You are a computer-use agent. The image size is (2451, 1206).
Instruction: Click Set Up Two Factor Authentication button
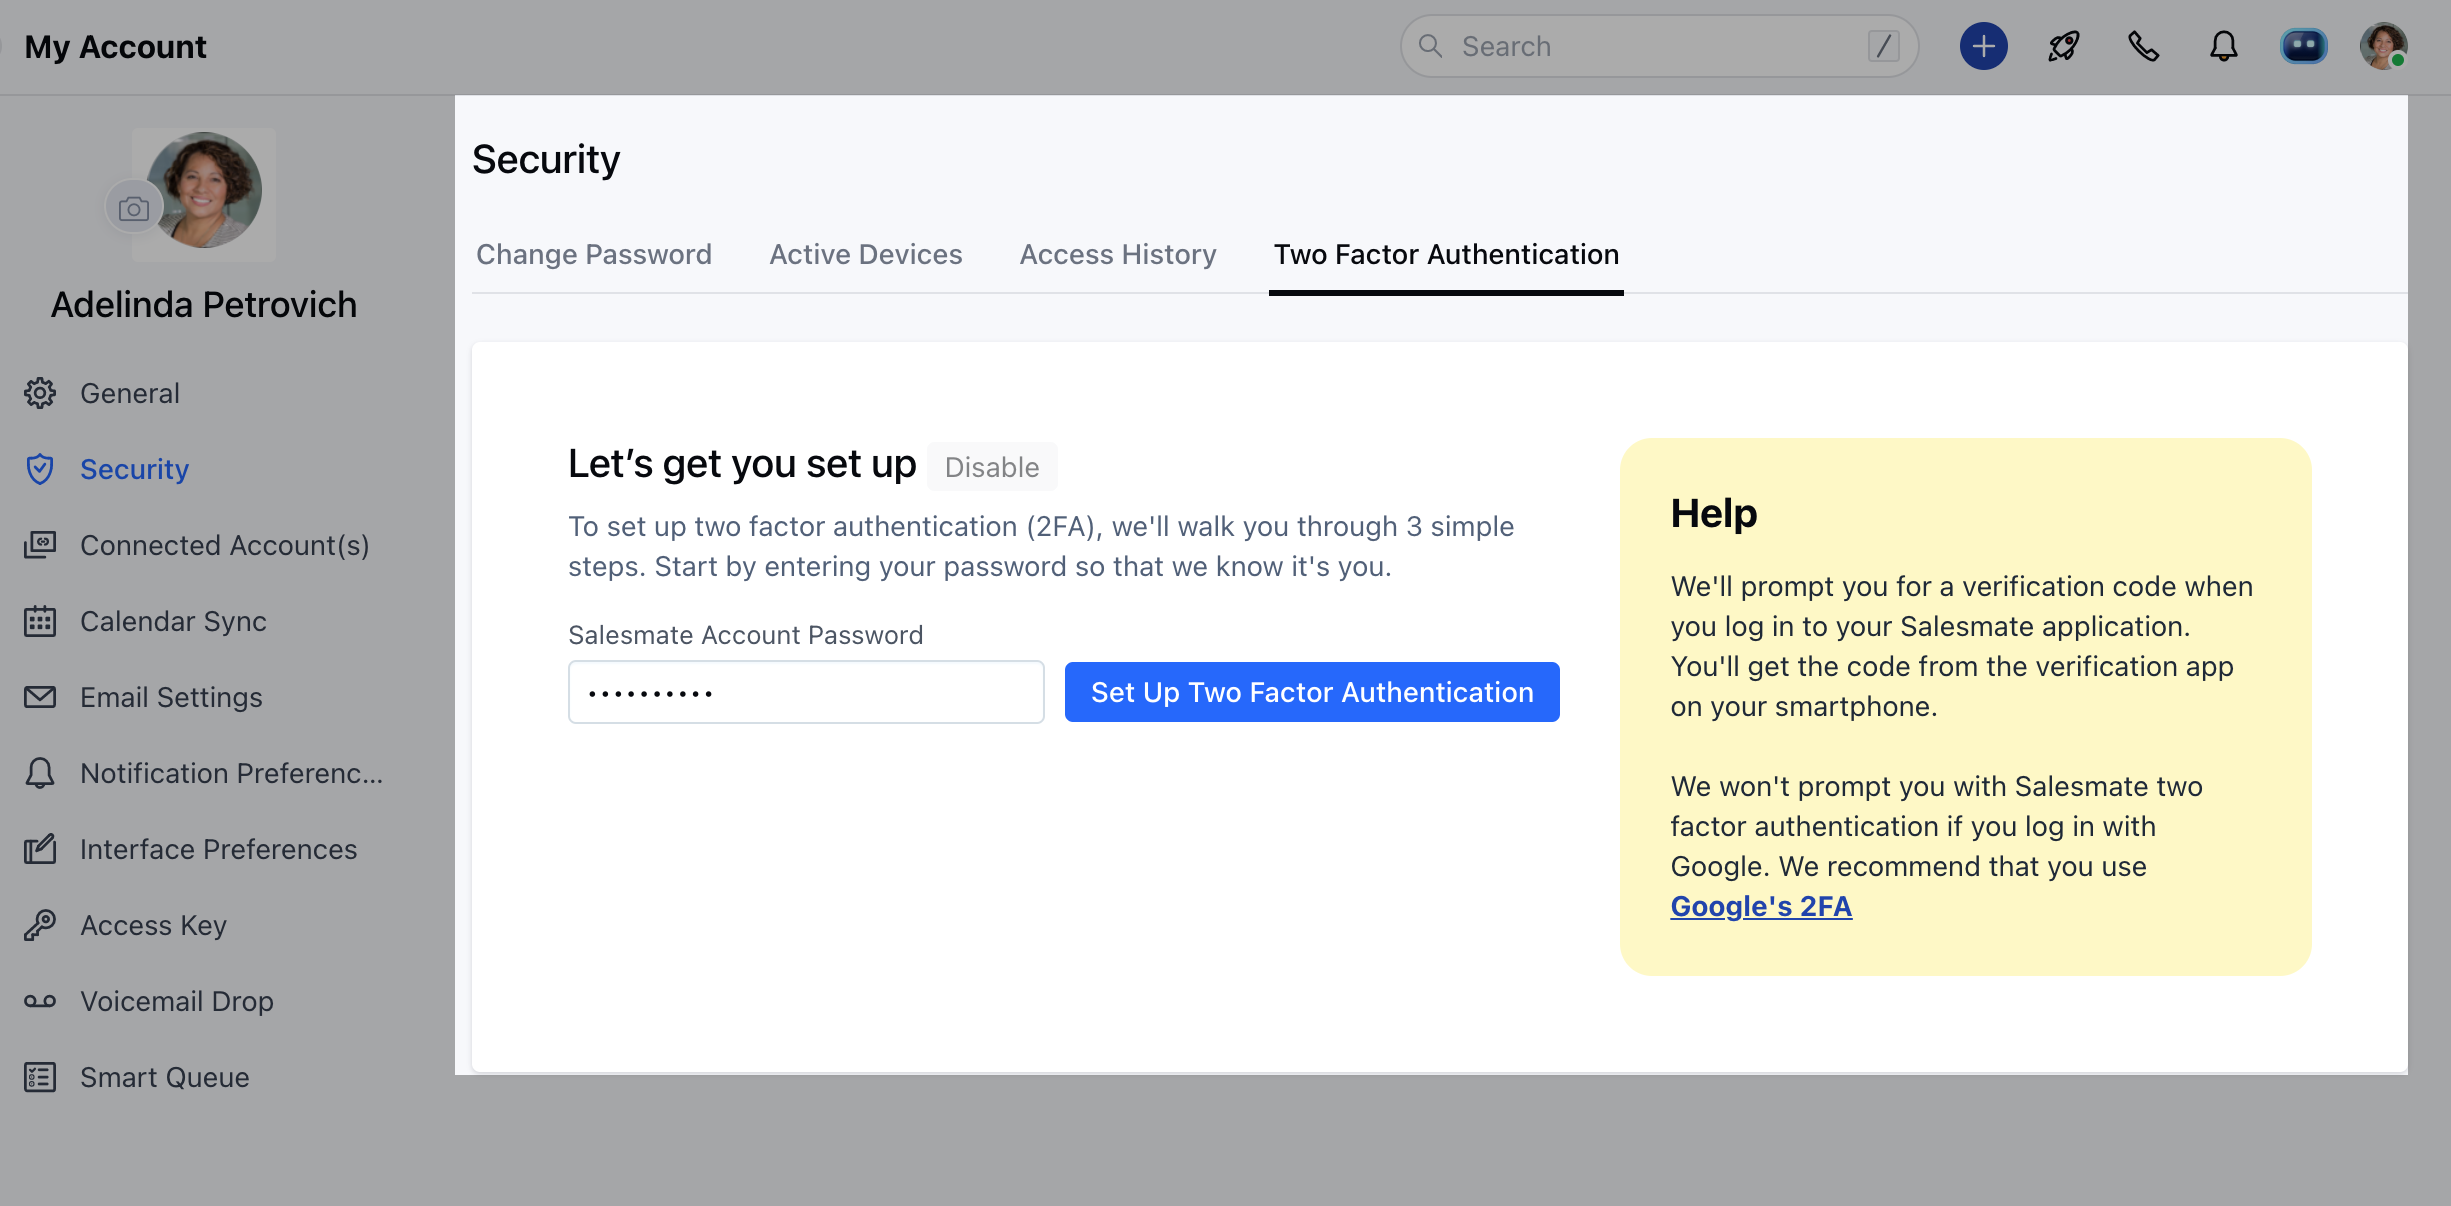pos(1311,692)
